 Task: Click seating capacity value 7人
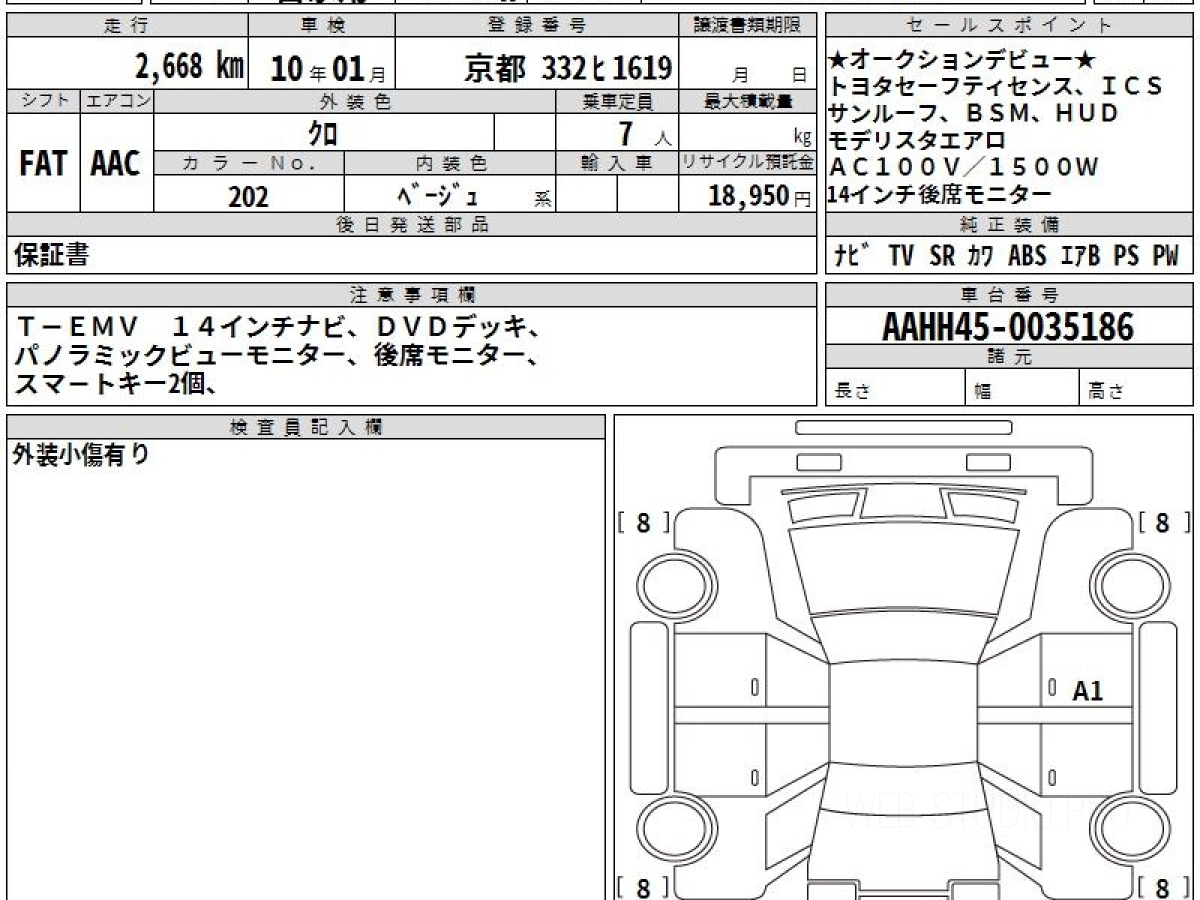pyautogui.click(x=646, y=133)
